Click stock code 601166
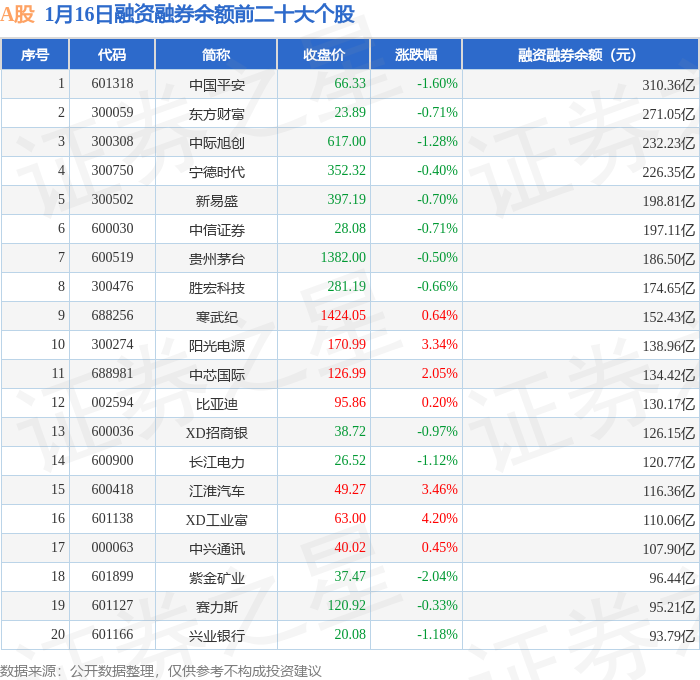 pyautogui.click(x=112, y=635)
